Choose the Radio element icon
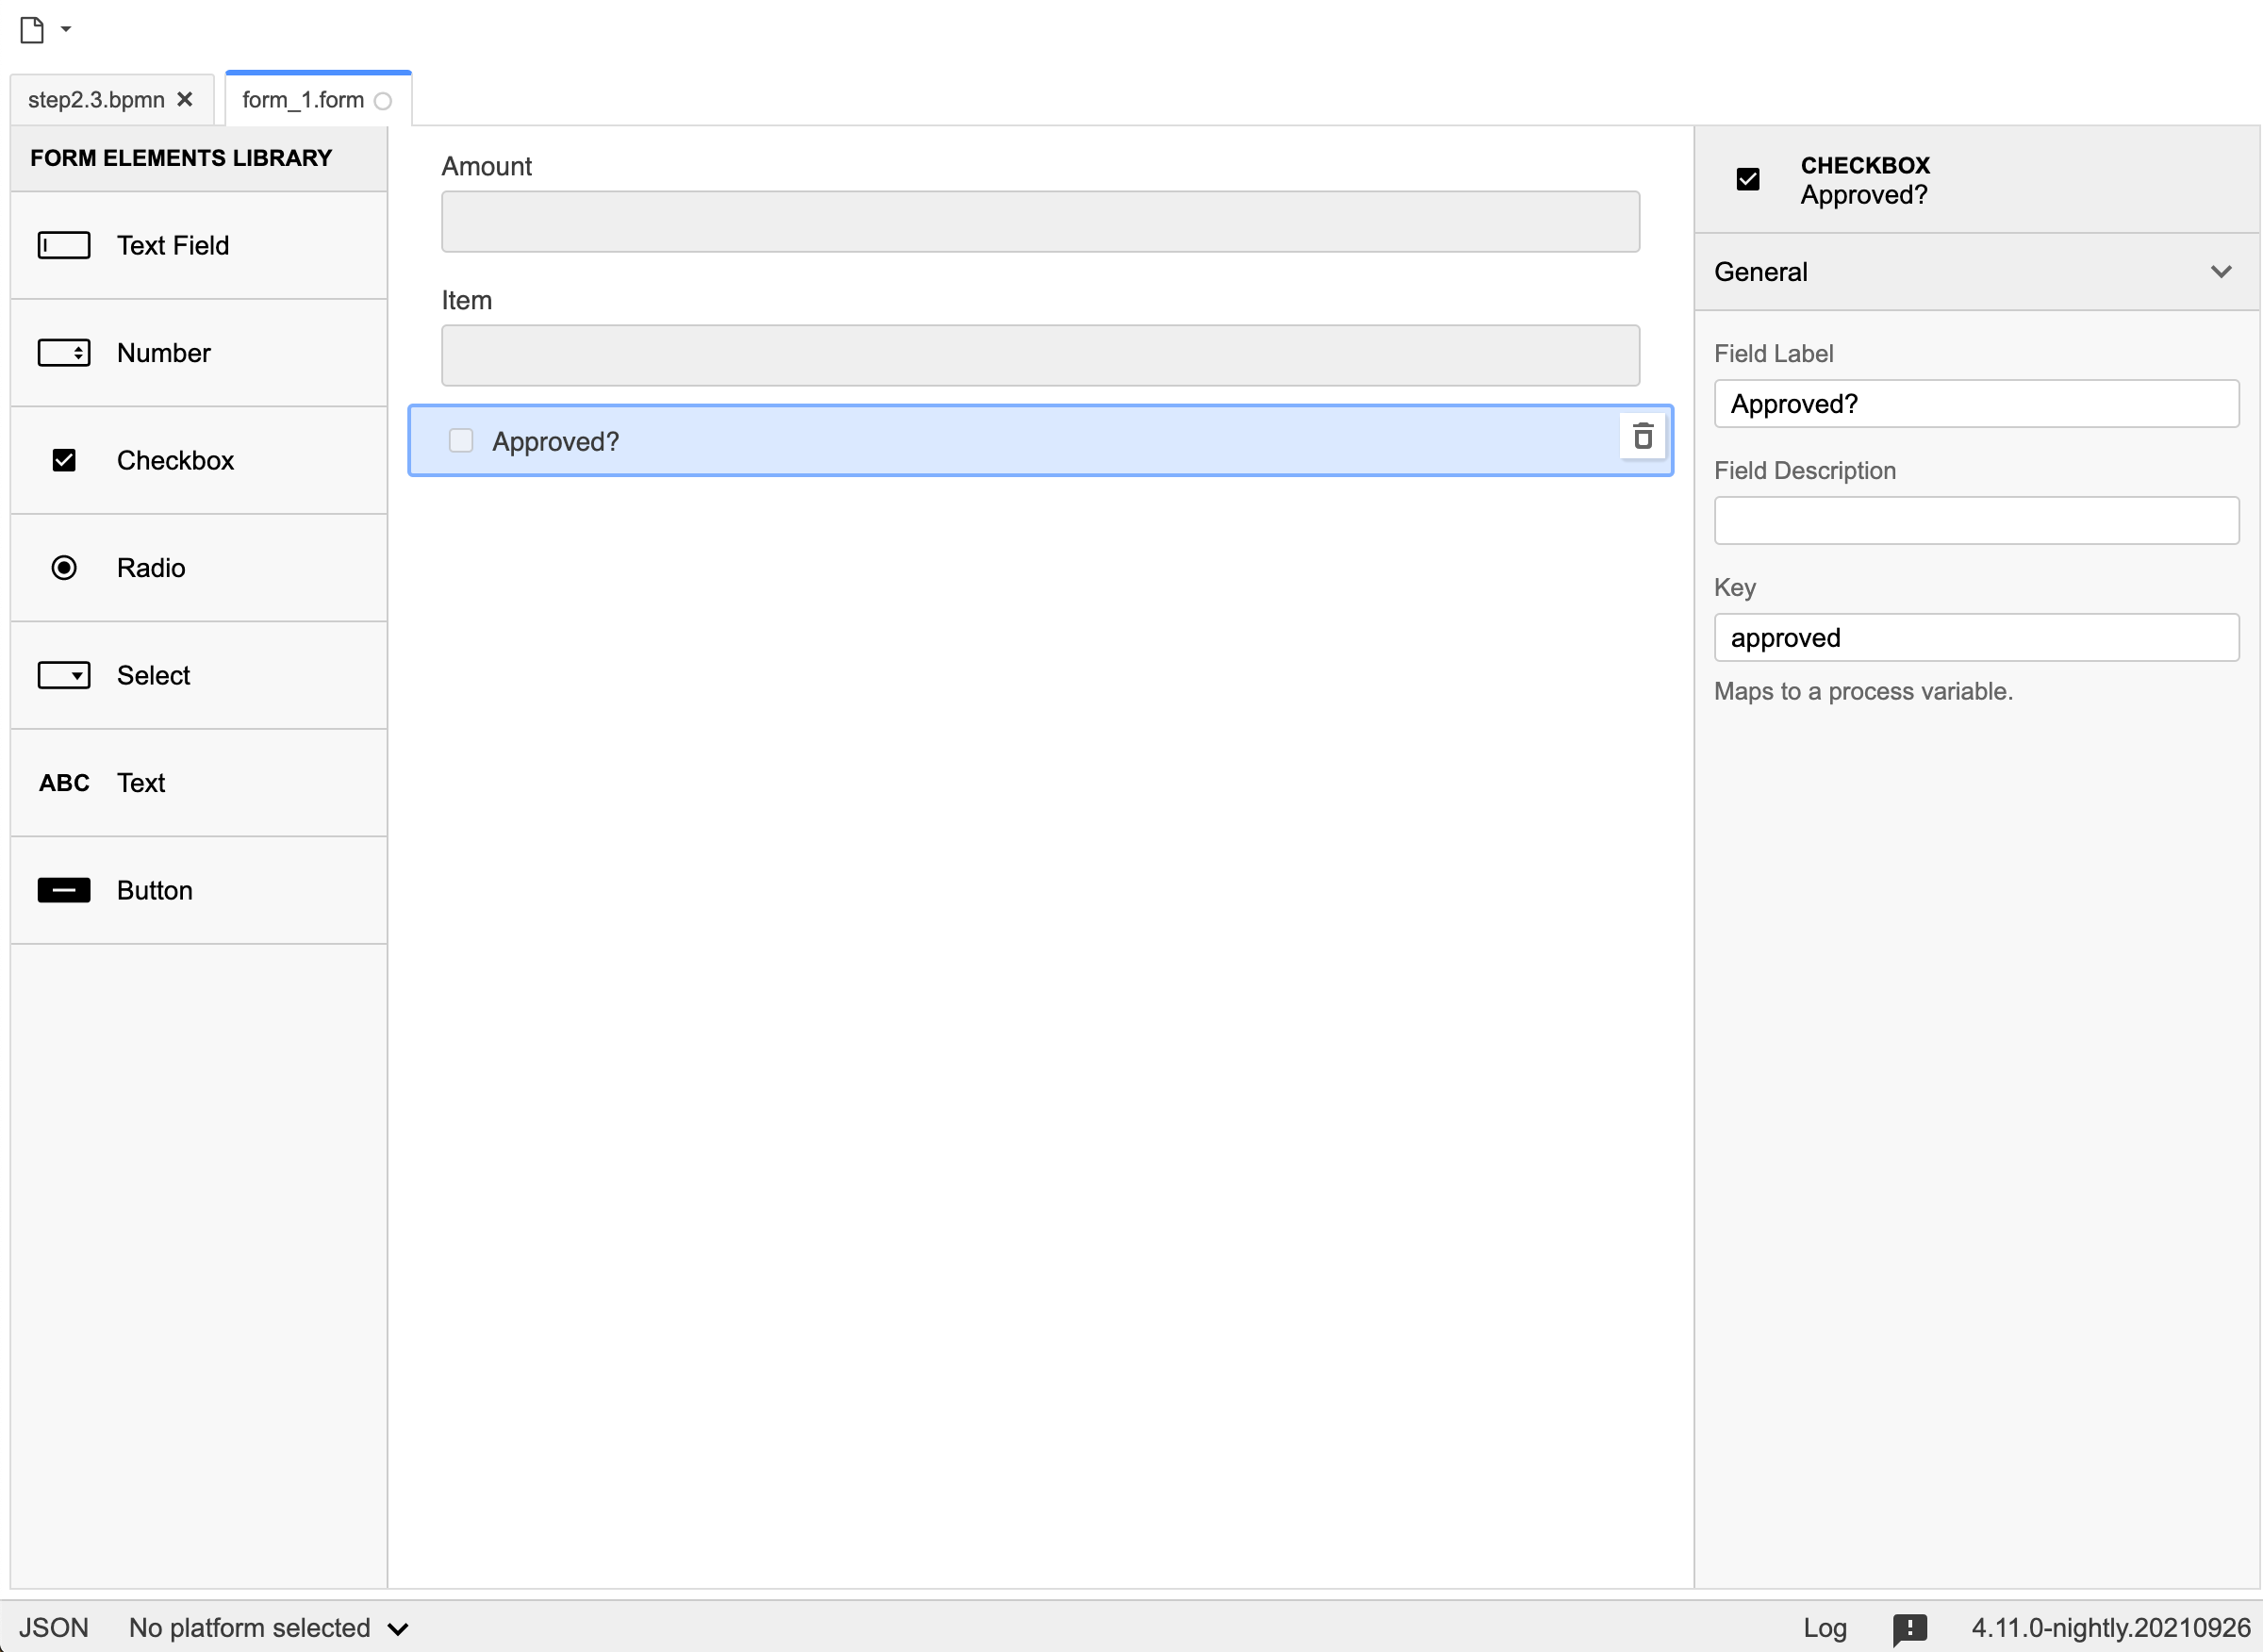Image resolution: width=2263 pixels, height=1652 pixels. pyautogui.click(x=64, y=568)
